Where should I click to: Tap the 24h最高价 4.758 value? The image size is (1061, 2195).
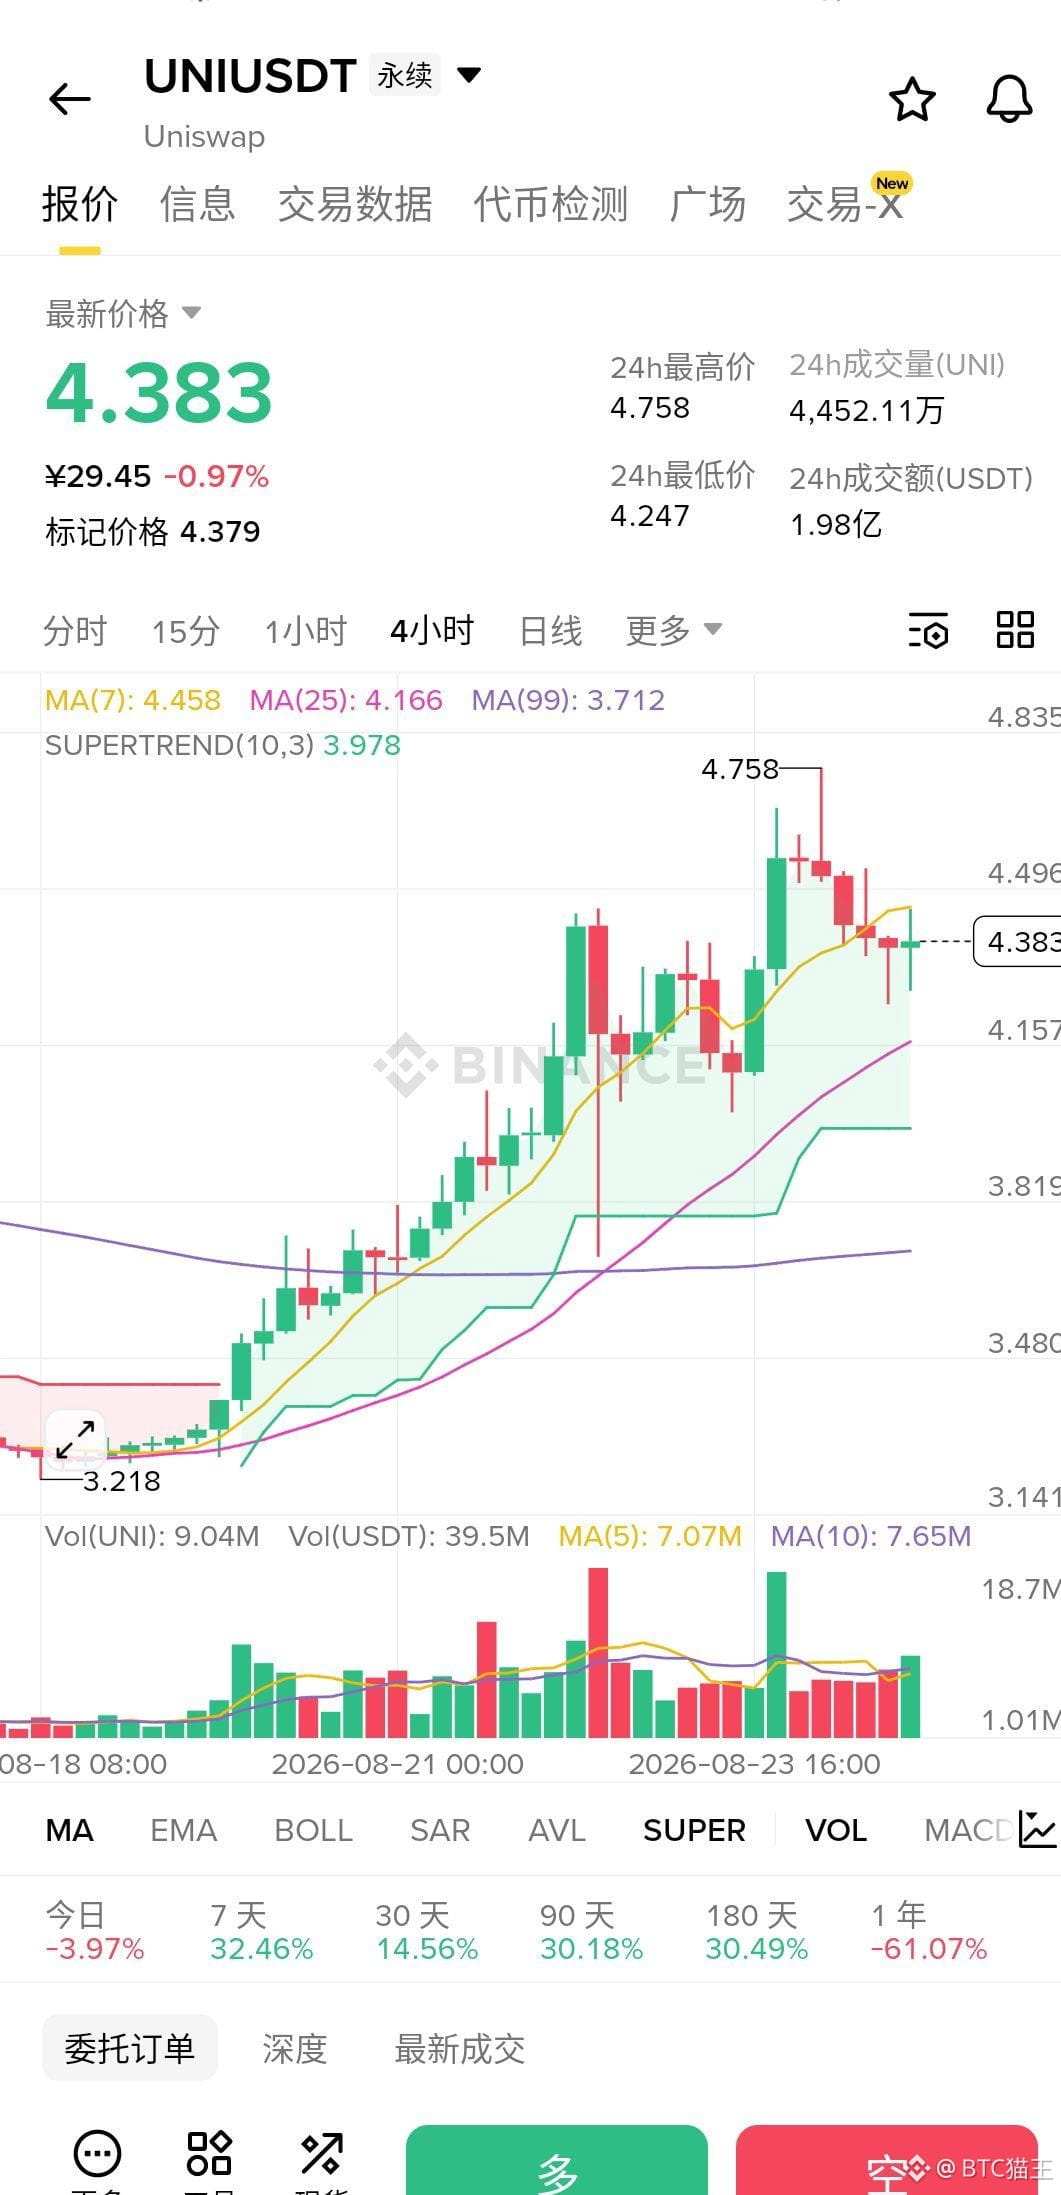click(x=650, y=408)
